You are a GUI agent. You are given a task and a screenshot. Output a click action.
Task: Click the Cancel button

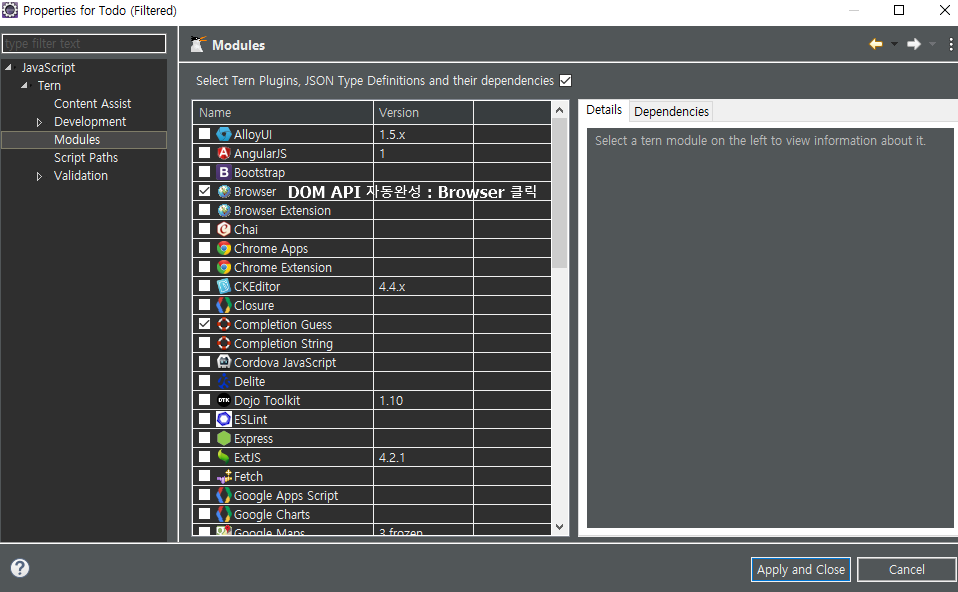[x=906, y=569]
